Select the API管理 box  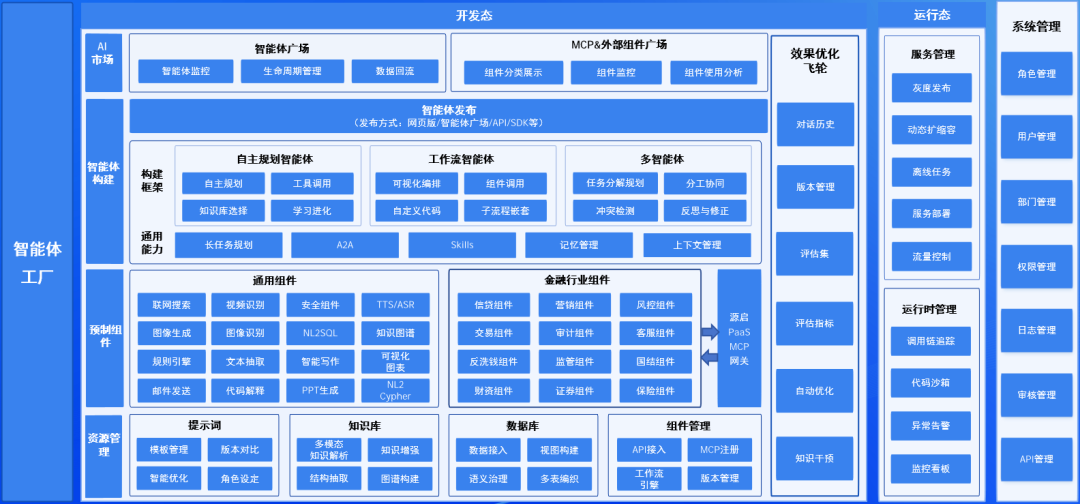[1037, 459]
